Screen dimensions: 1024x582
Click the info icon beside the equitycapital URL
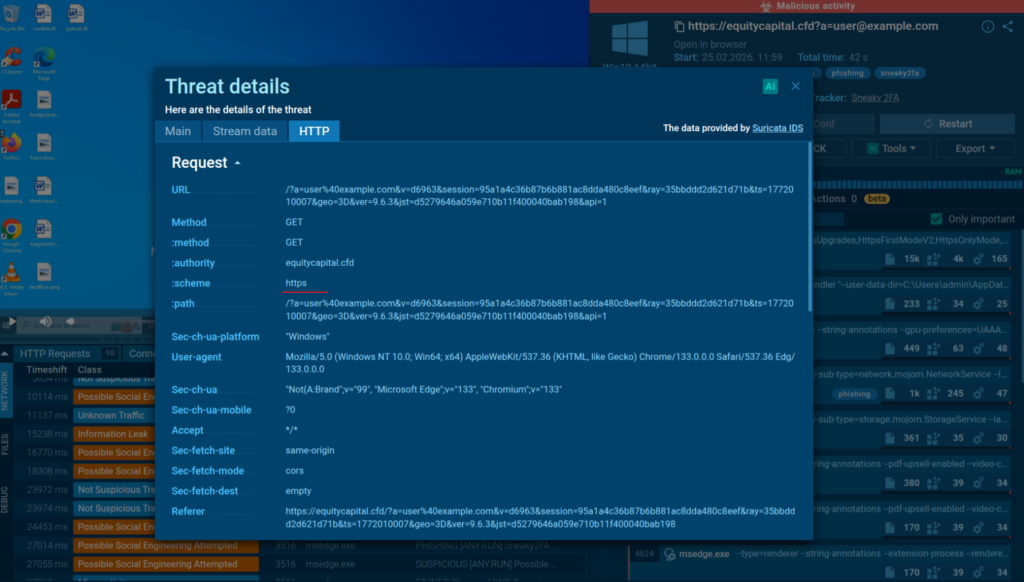coord(990,26)
